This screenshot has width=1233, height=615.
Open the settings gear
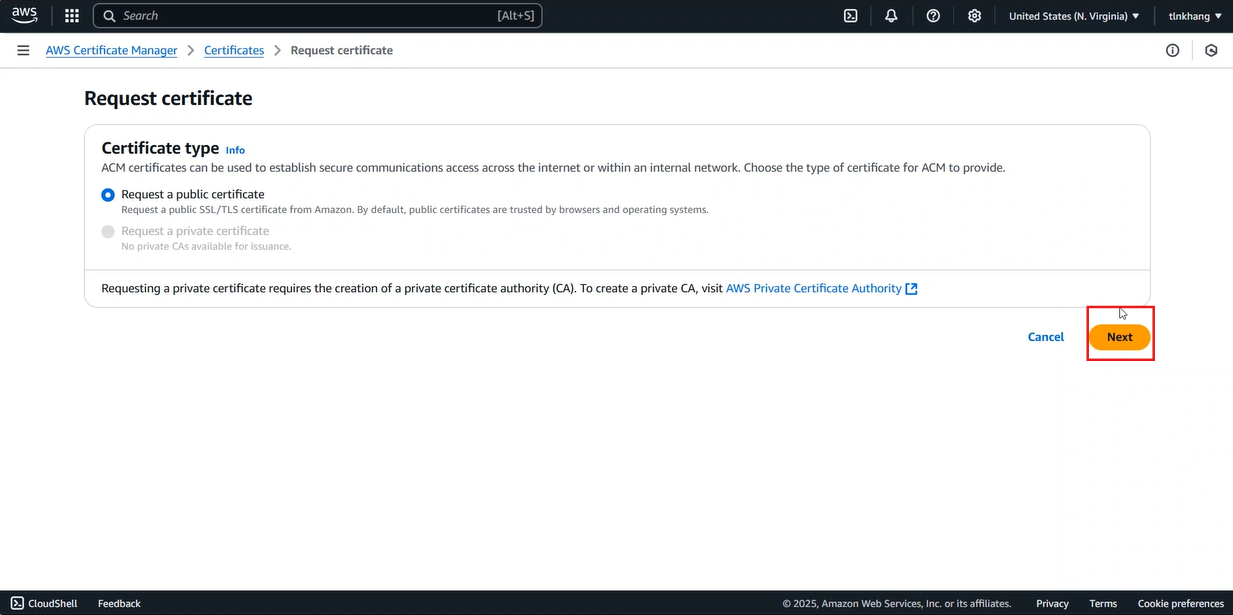tap(975, 16)
